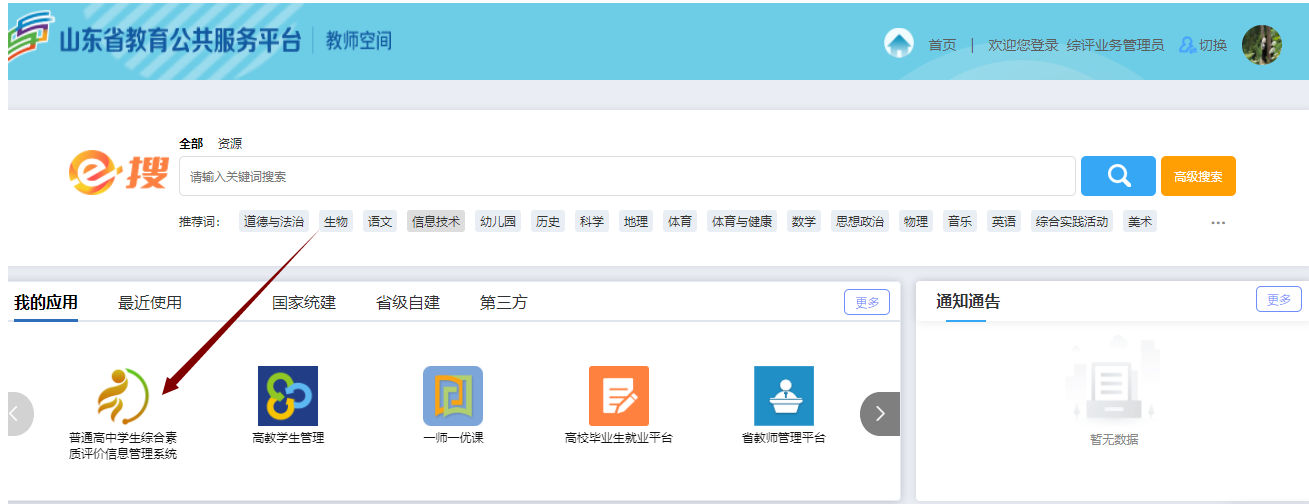1309x504 pixels.
Task: Click 更多 in the 我的应用 panel
Action: coord(866,302)
